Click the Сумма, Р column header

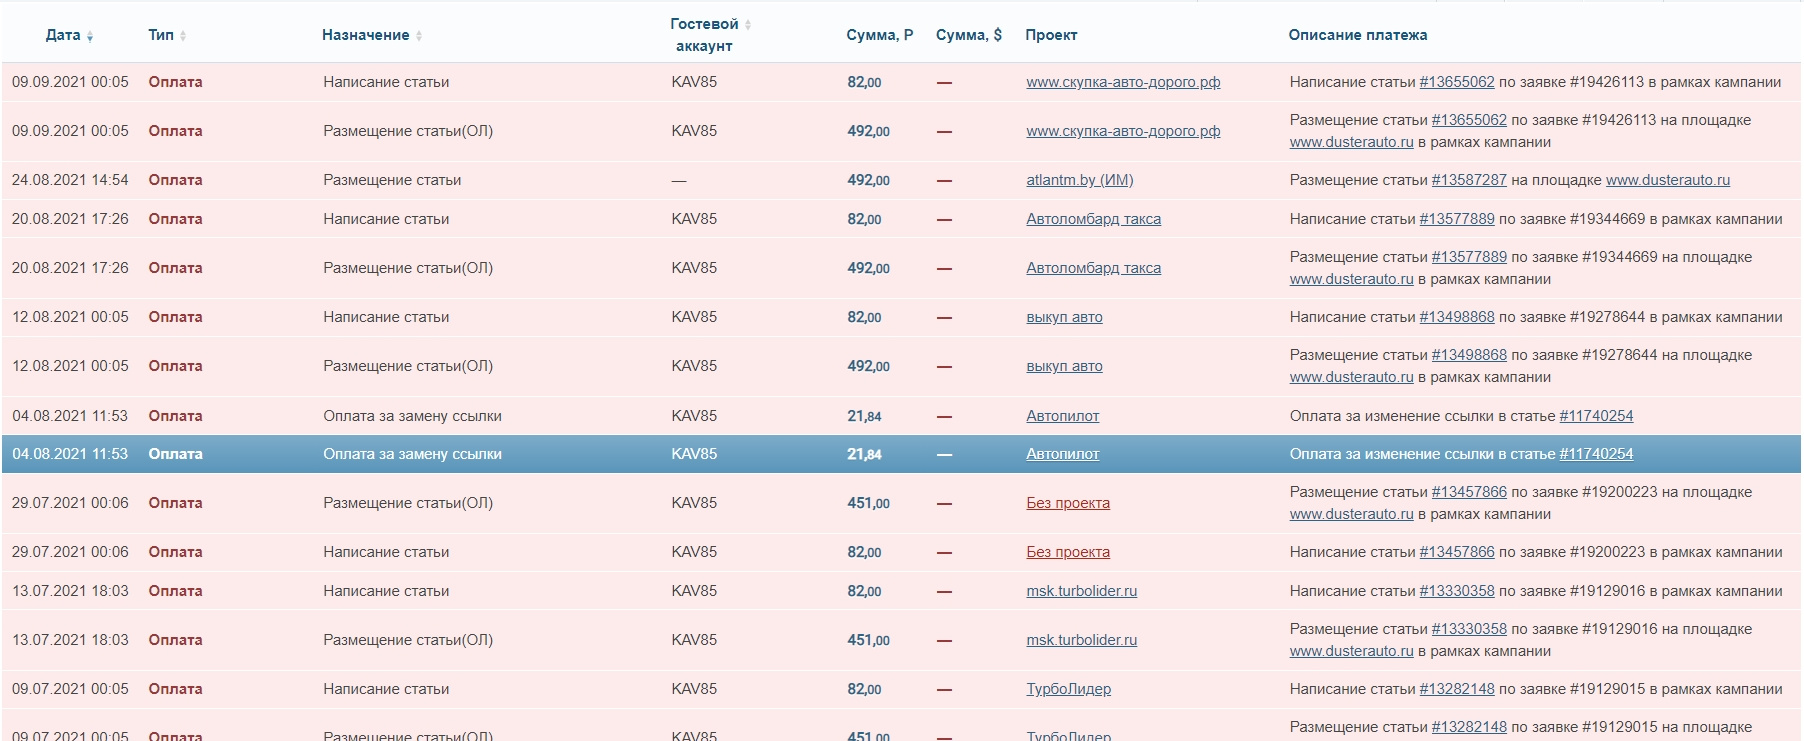pos(879,35)
